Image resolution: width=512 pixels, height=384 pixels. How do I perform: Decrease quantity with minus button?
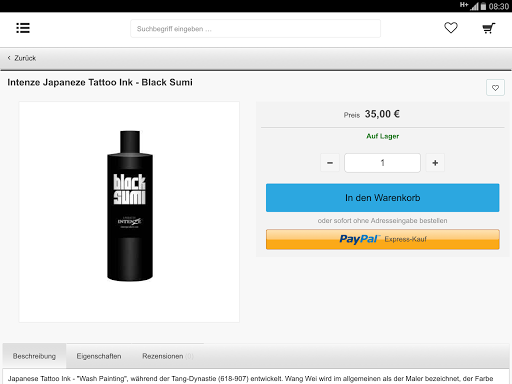[330, 163]
